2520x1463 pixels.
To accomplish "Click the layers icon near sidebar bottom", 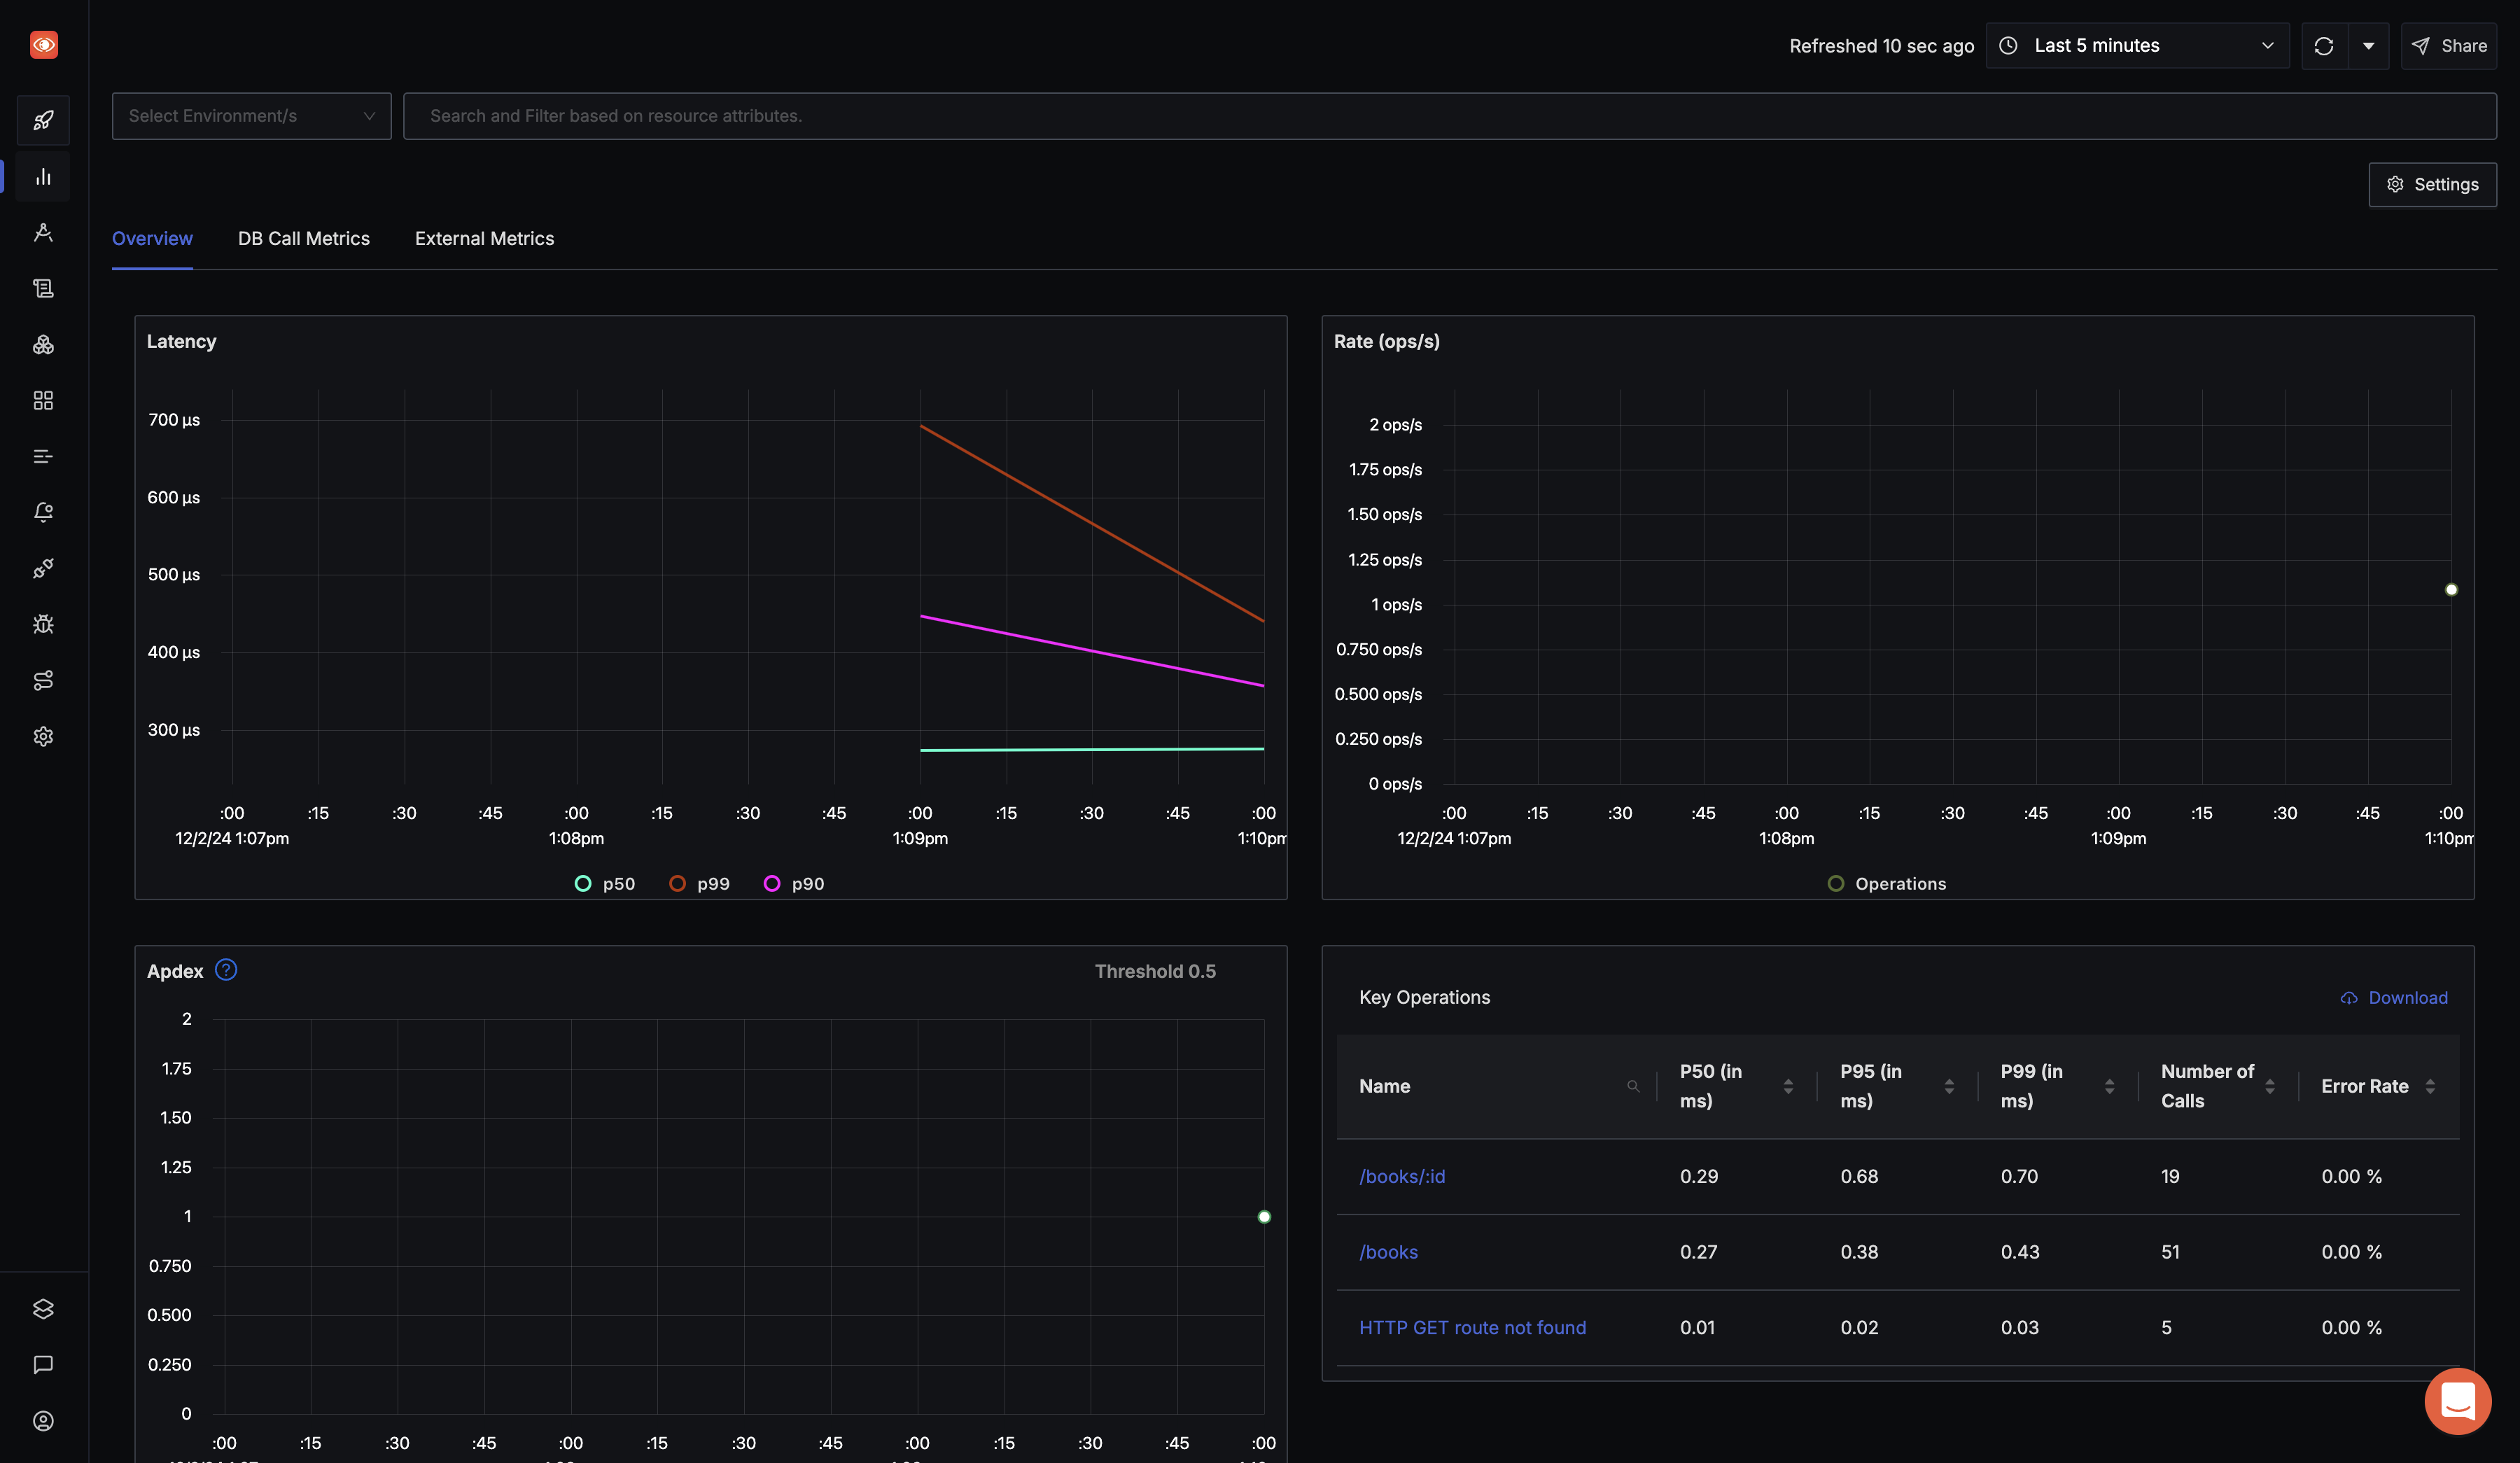I will tap(43, 1309).
